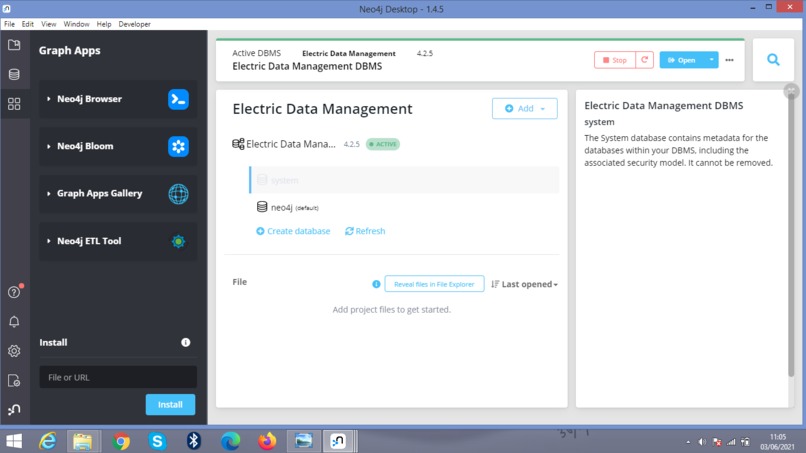The width and height of the screenshot is (806, 453).
Task: Click the File or URL input field
Action: [x=118, y=377]
